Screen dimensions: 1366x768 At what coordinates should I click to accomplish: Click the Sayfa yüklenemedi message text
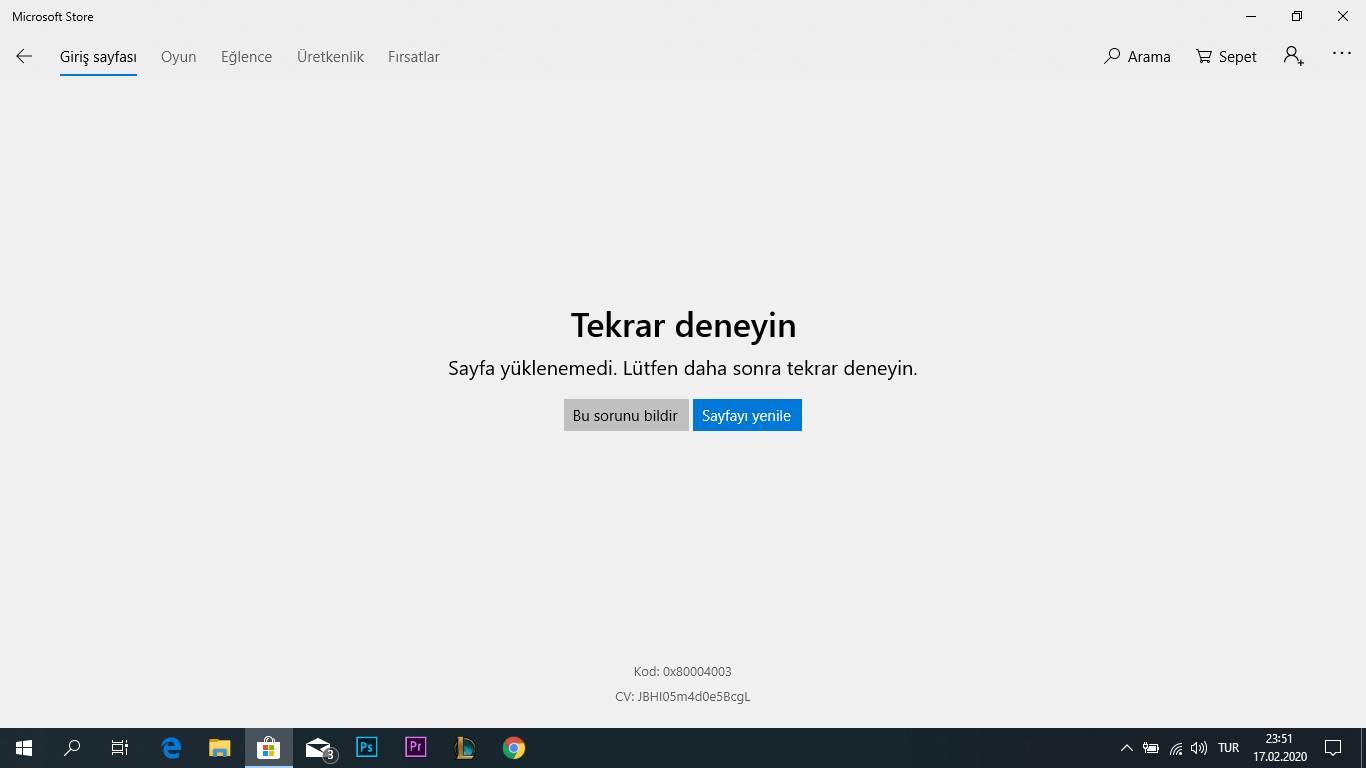(683, 368)
